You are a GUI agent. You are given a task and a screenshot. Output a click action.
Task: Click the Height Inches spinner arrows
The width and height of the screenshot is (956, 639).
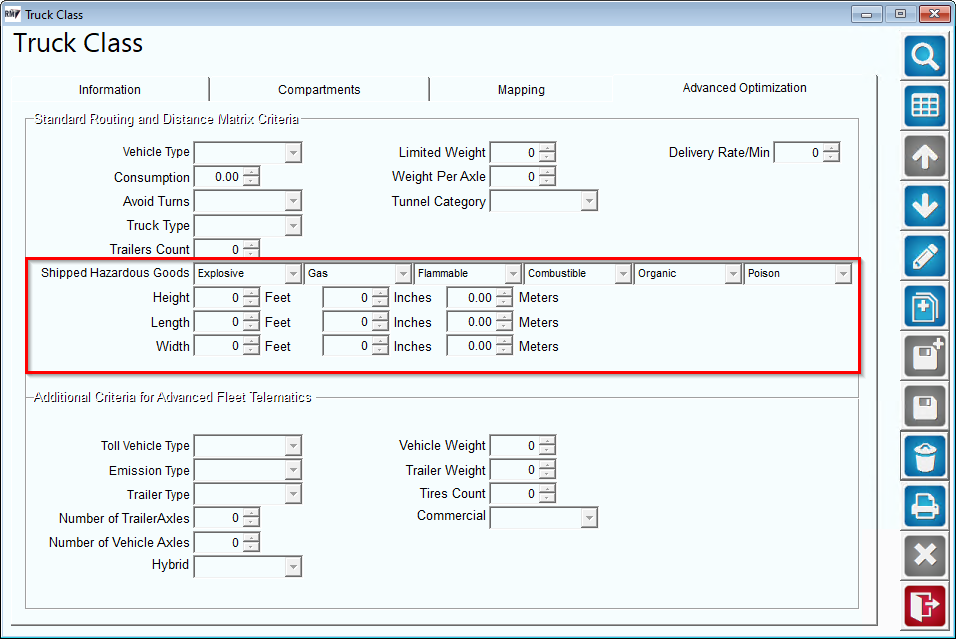point(380,298)
